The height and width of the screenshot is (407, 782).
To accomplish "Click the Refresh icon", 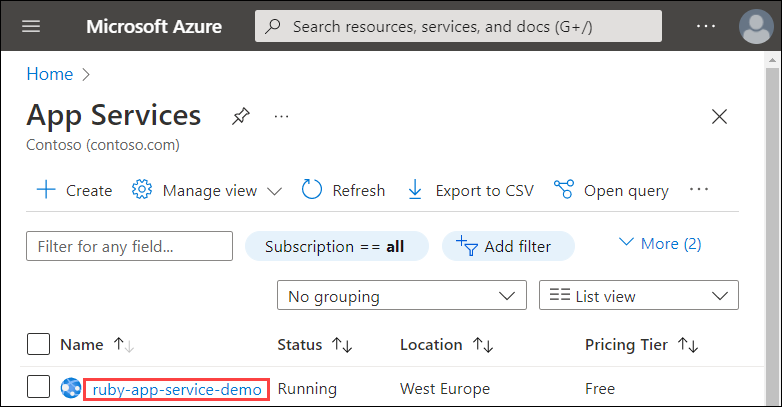I will pyautogui.click(x=312, y=190).
